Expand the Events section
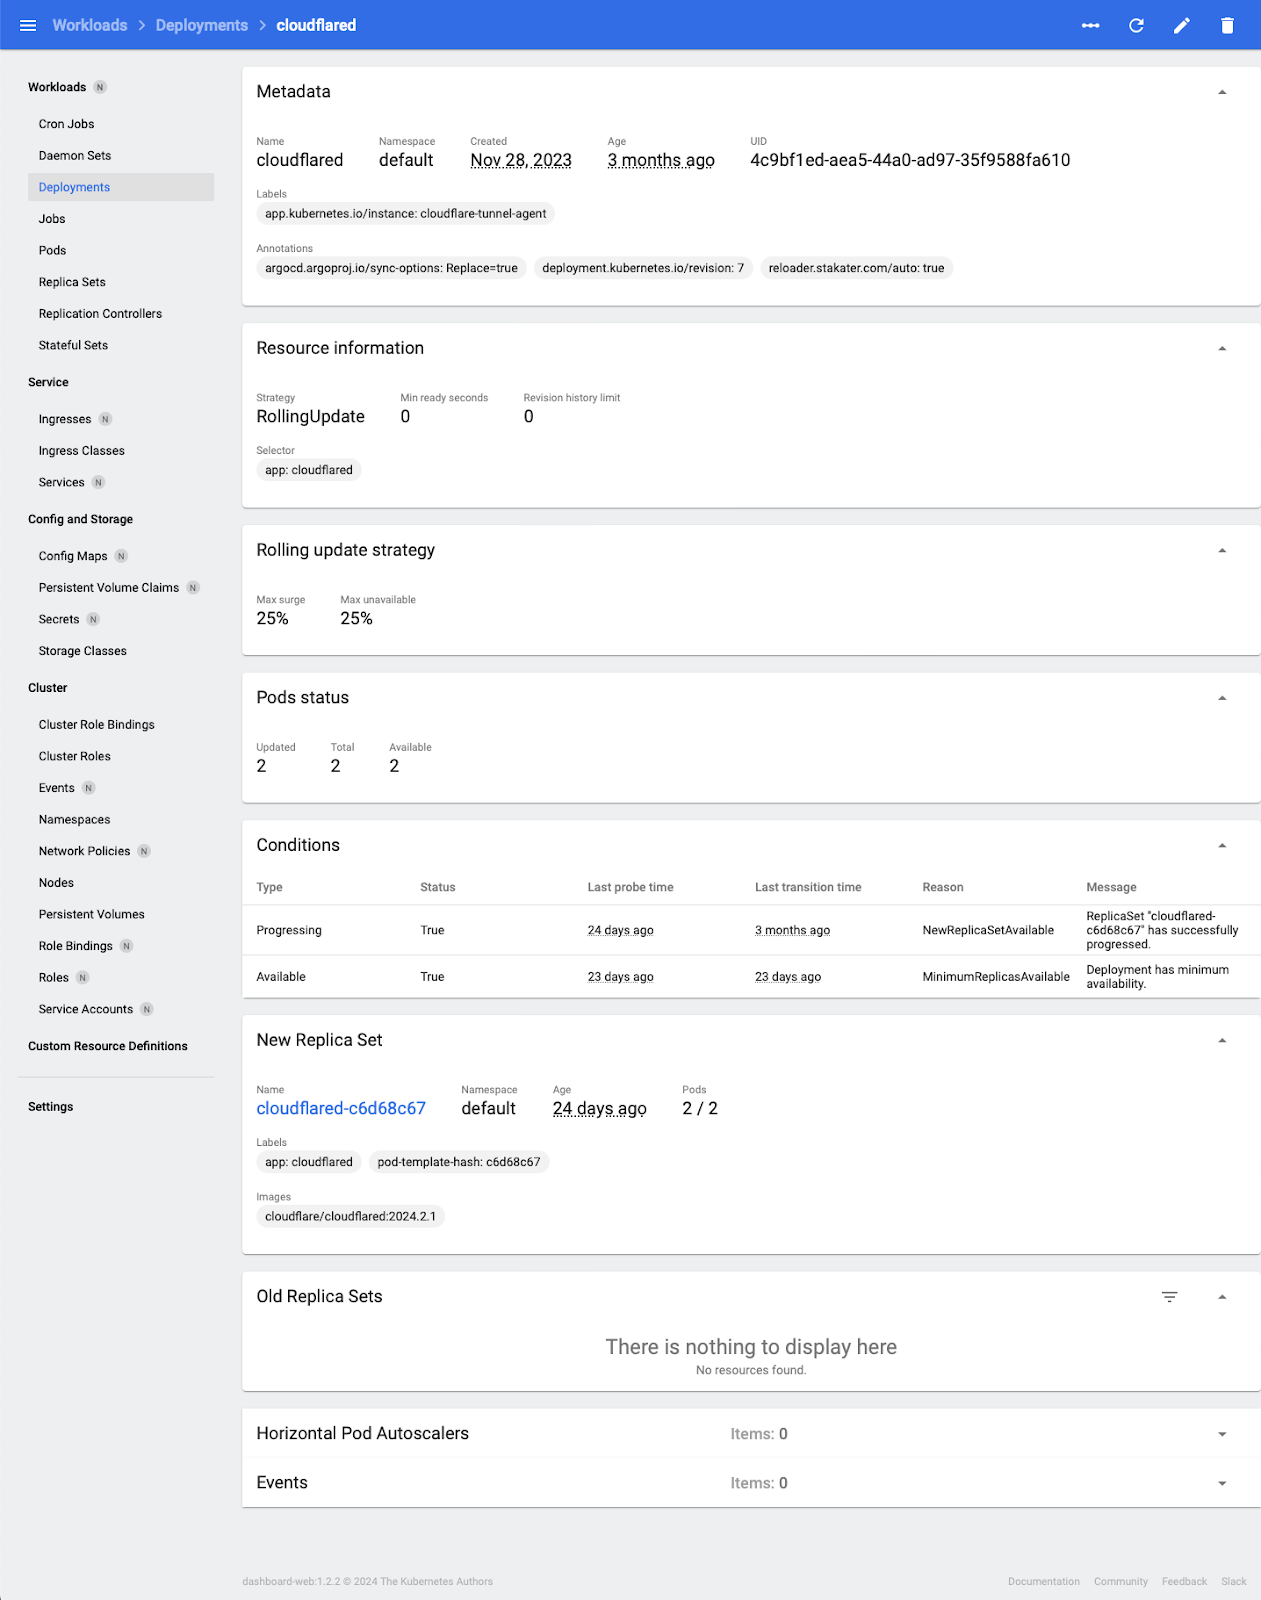The width and height of the screenshot is (1261, 1600). (1222, 1483)
